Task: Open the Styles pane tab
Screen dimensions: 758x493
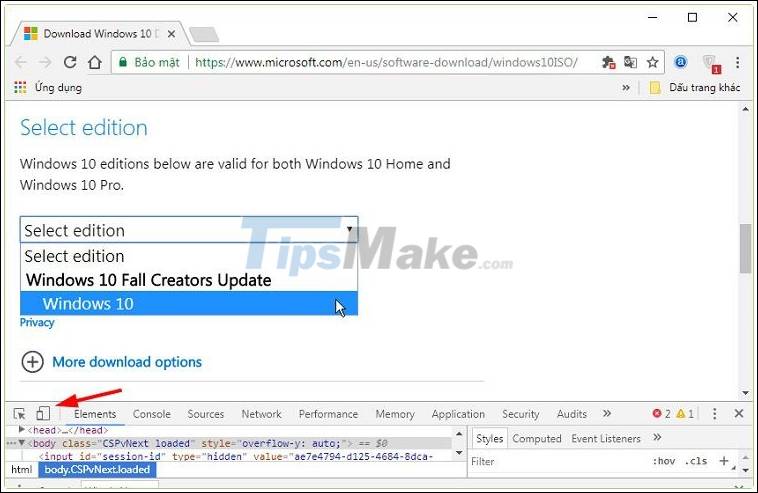Action: 489,438
